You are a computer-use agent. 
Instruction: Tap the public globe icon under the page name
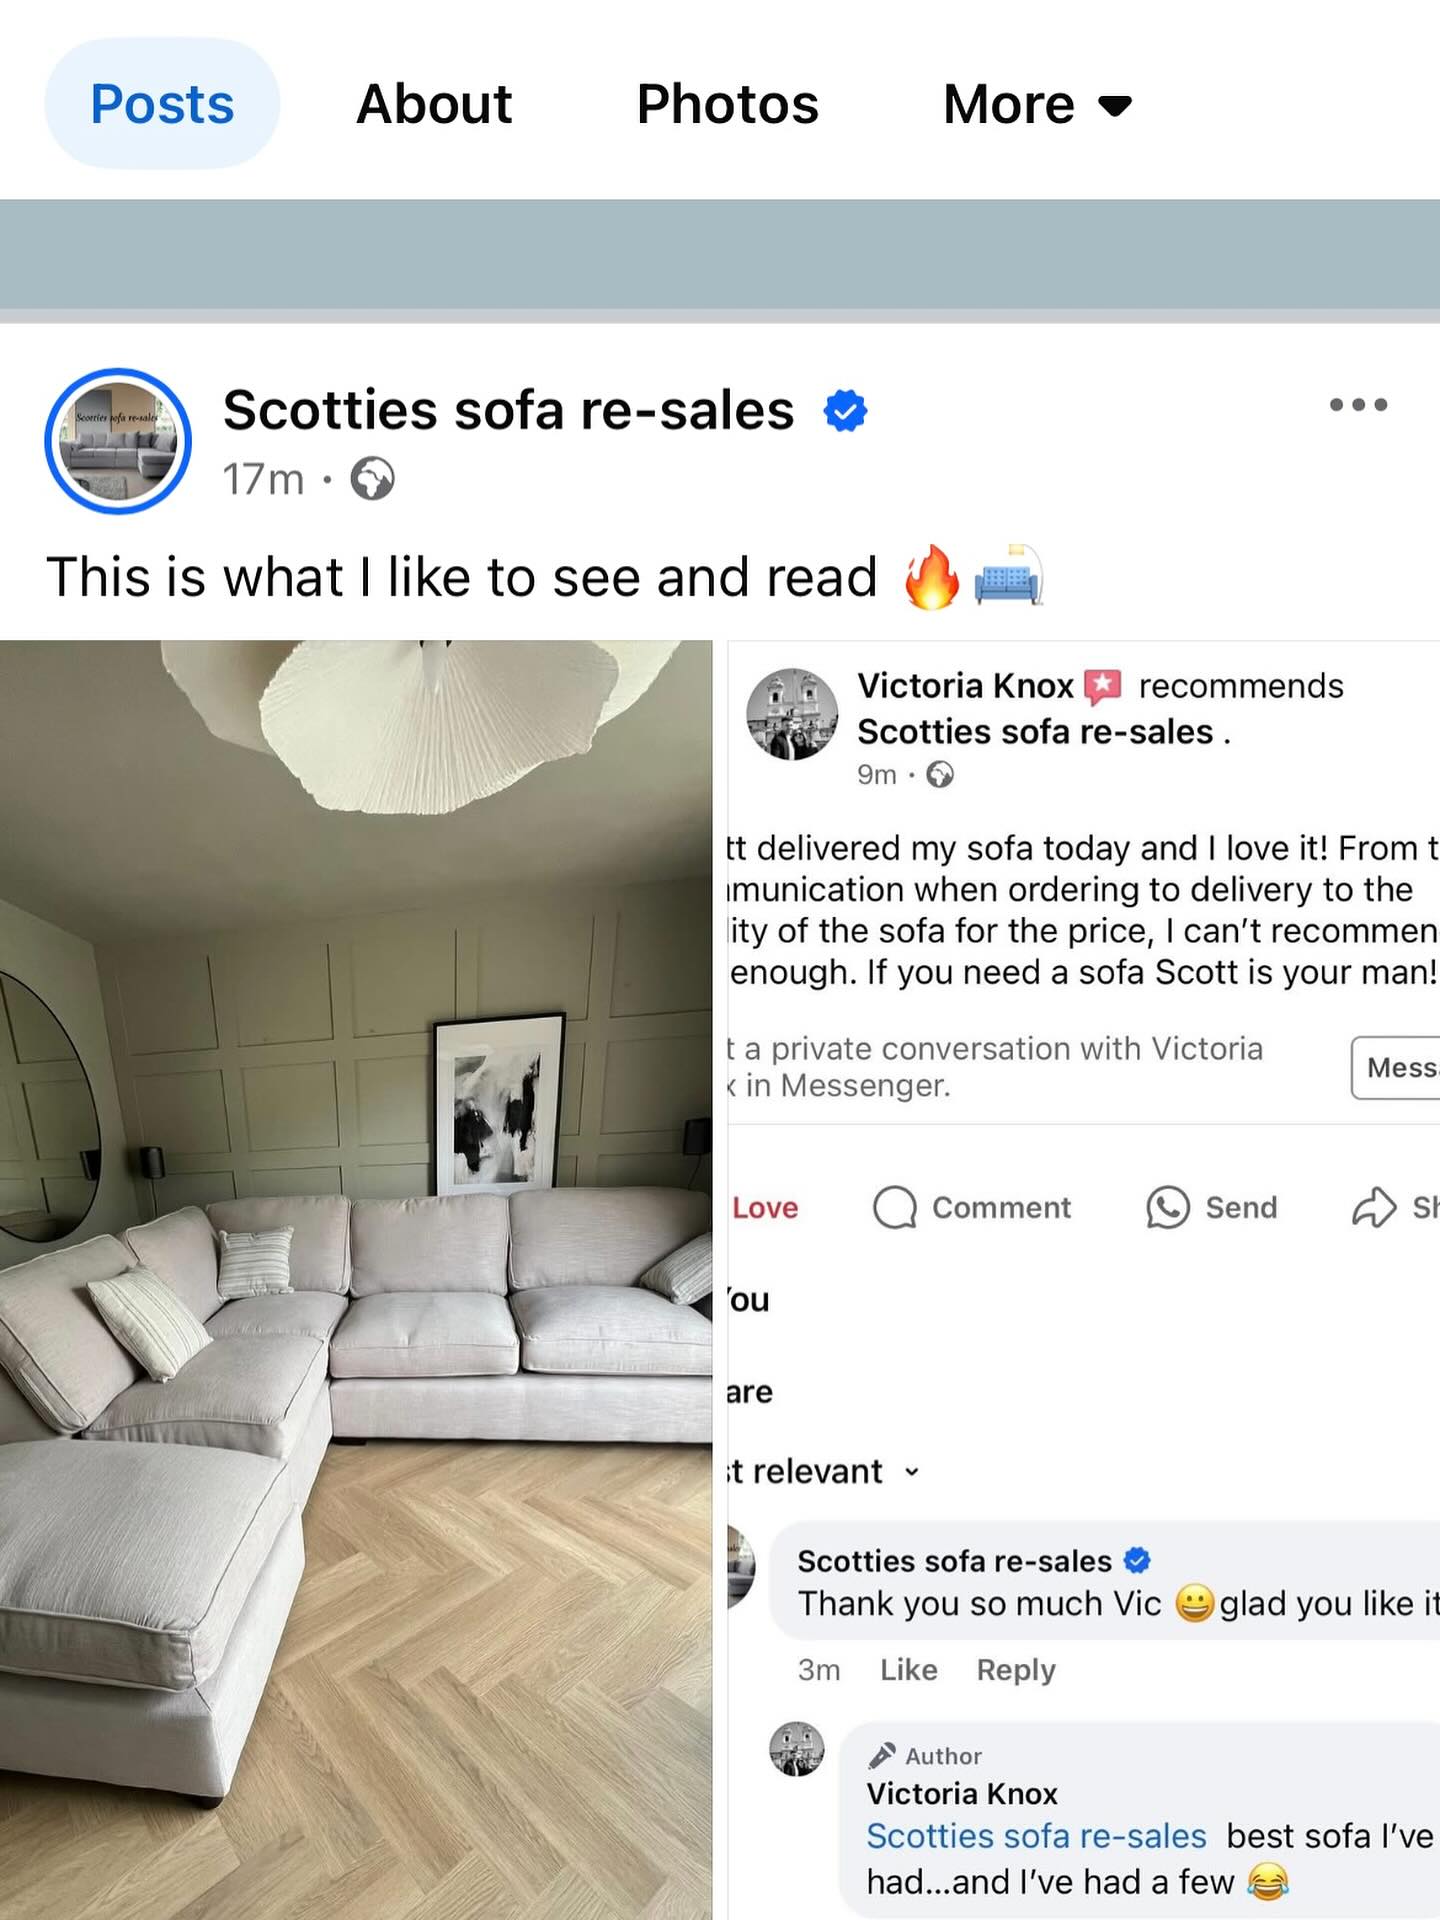pyautogui.click(x=372, y=479)
